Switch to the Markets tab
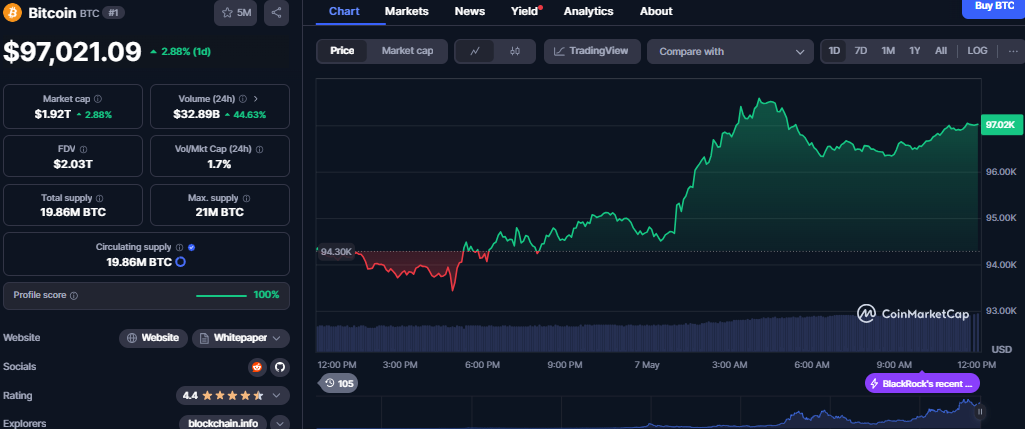The height and width of the screenshot is (429, 1025). [x=406, y=11]
